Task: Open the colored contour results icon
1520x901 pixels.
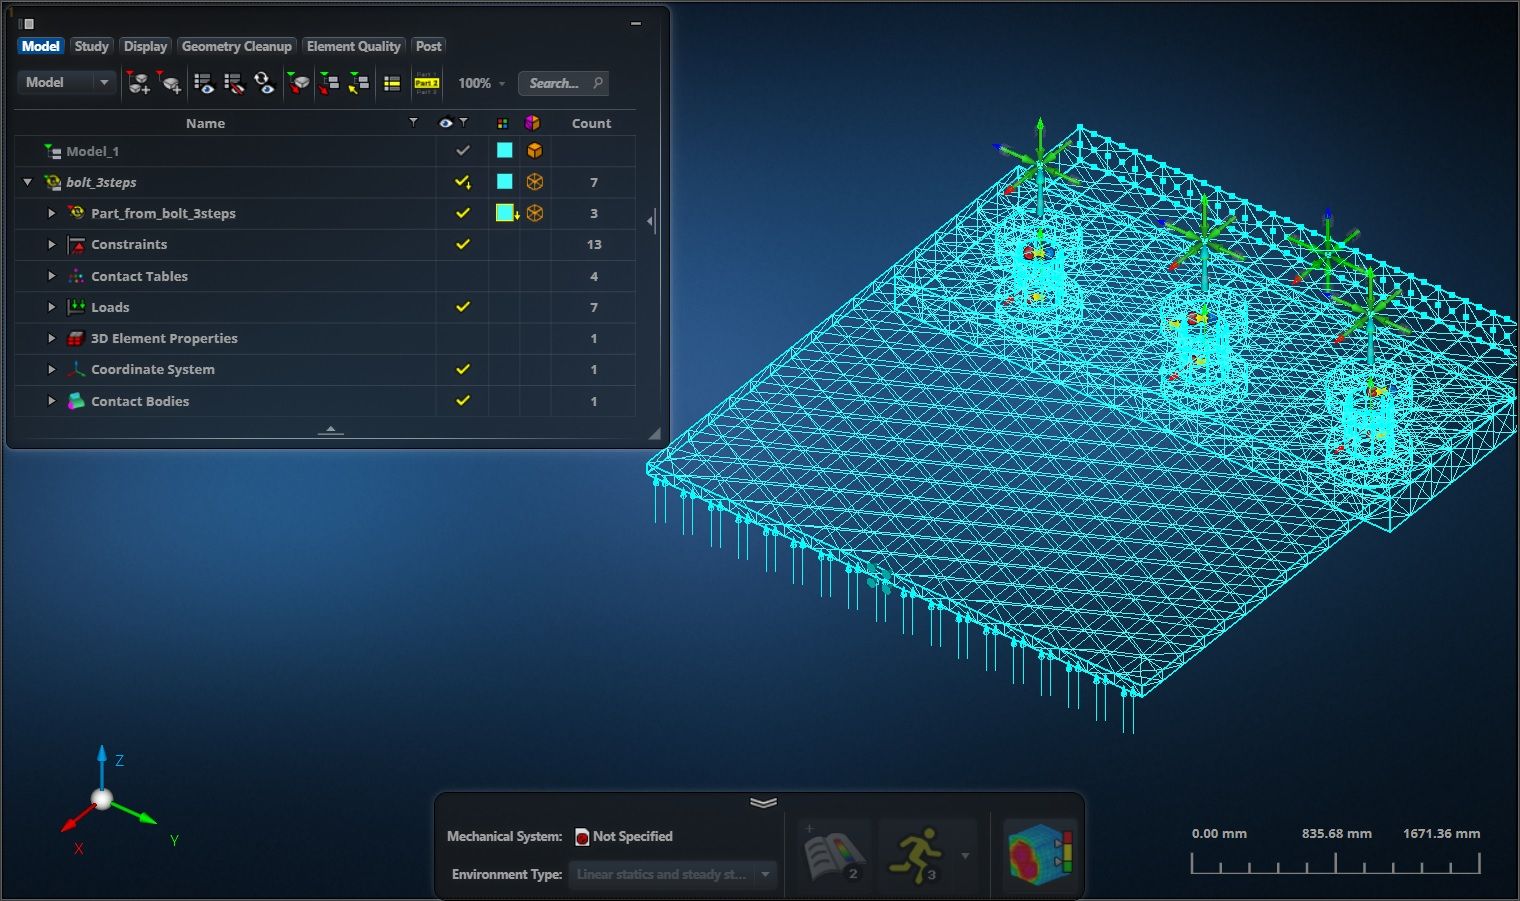Action: click(x=1040, y=855)
